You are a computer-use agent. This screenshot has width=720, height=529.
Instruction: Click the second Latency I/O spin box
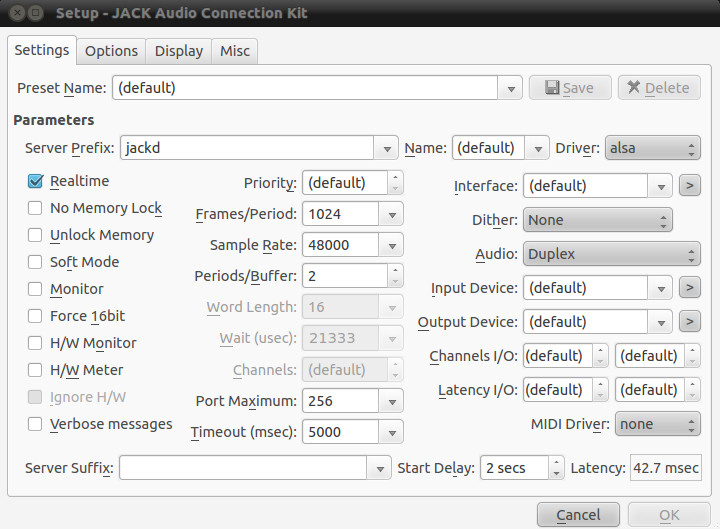pyautogui.click(x=658, y=390)
